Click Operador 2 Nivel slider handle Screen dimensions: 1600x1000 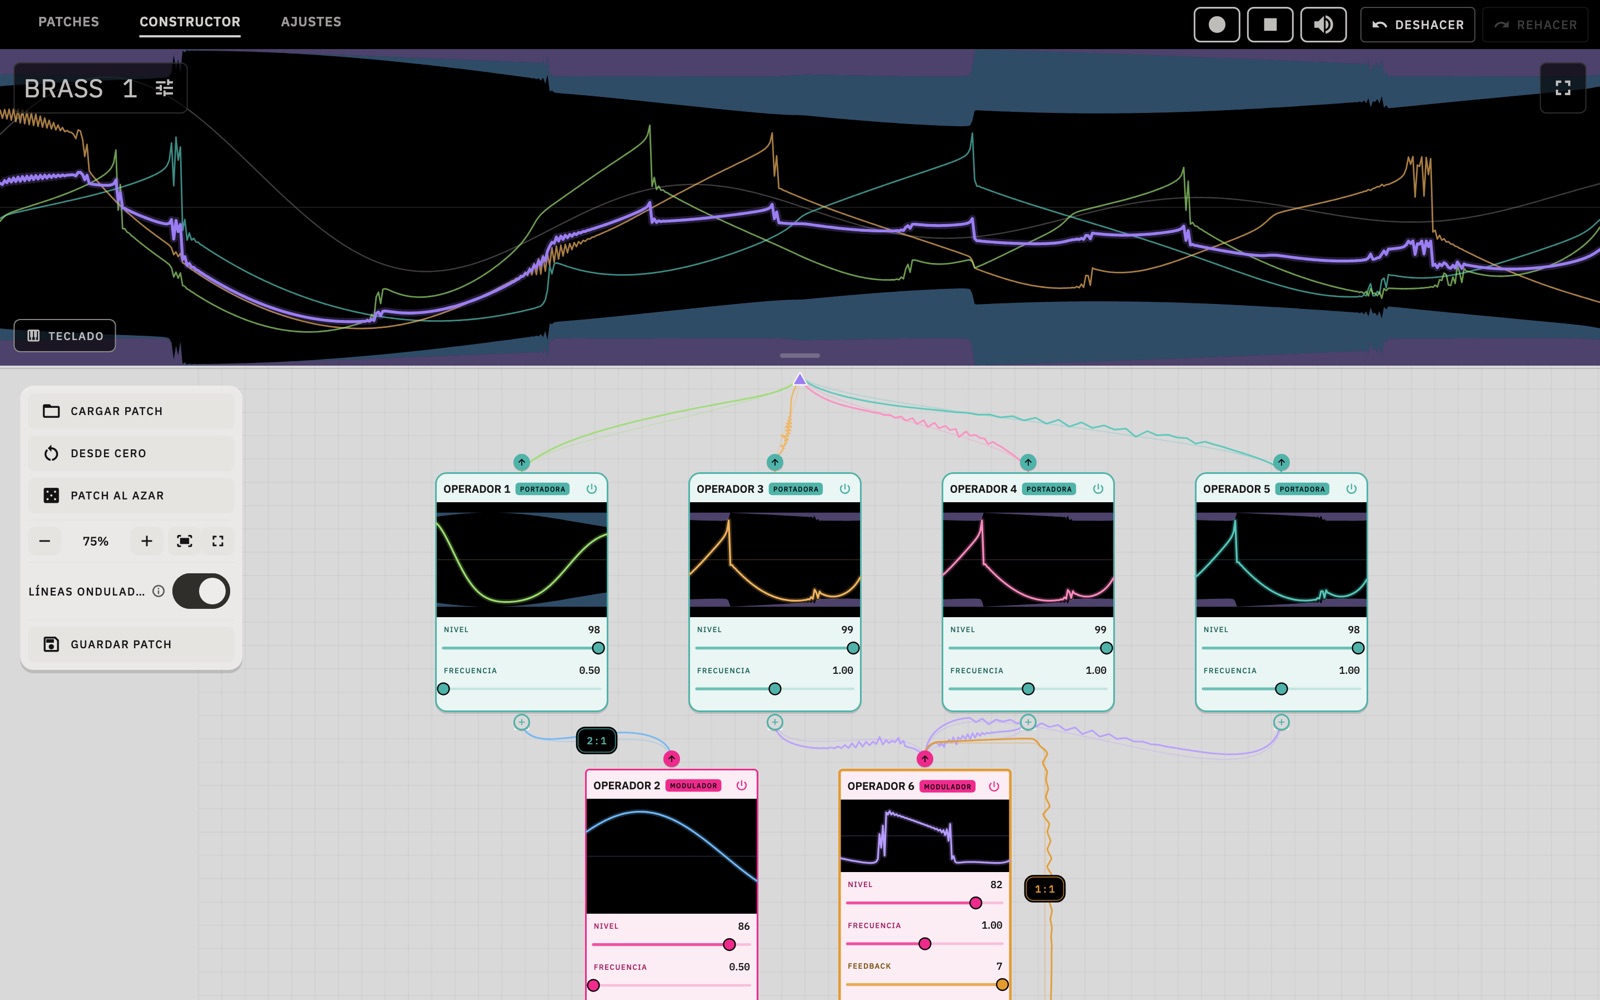point(729,945)
